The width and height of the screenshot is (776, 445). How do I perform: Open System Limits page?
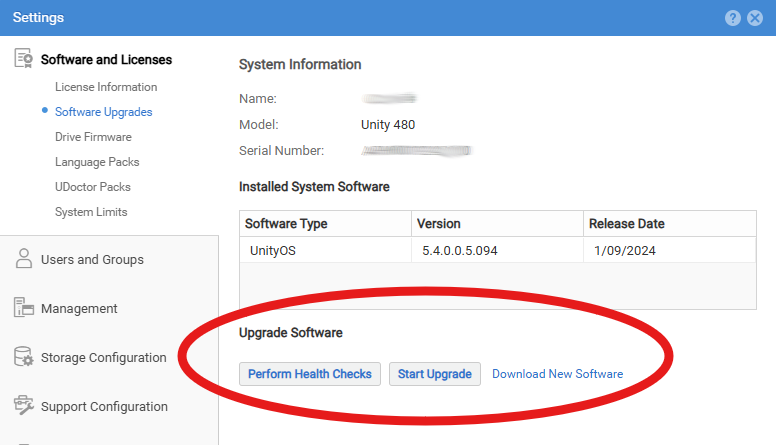91,212
